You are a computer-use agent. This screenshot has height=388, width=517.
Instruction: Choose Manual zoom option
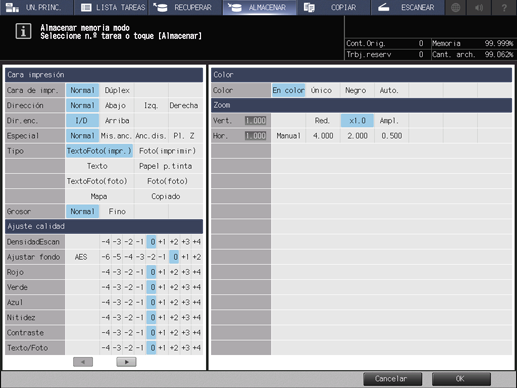point(288,136)
